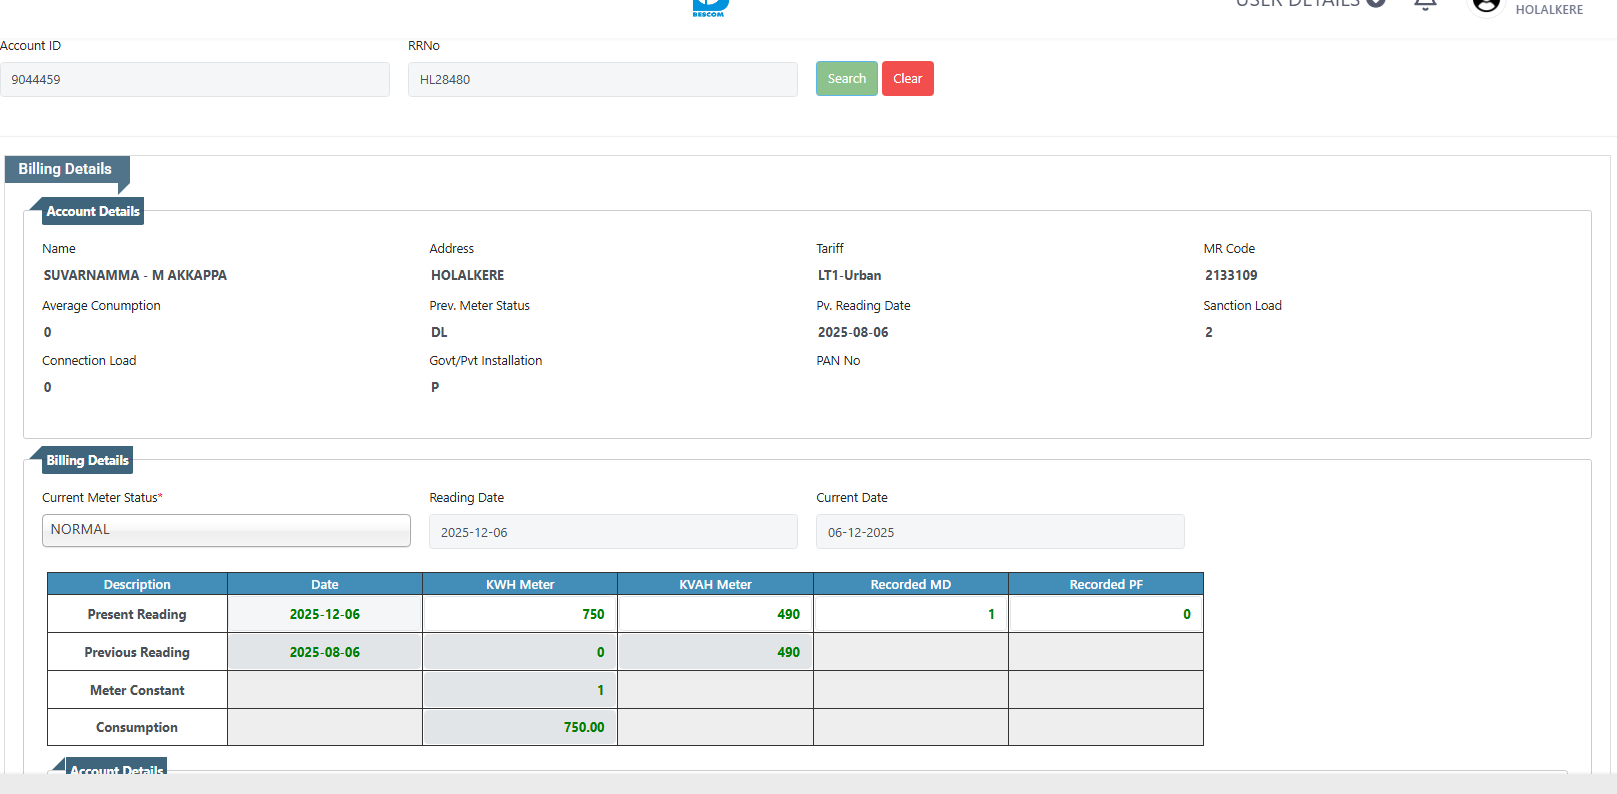Select the Billing Details main tab header
This screenshot has height=794, width=1617.
coord(65,169)
